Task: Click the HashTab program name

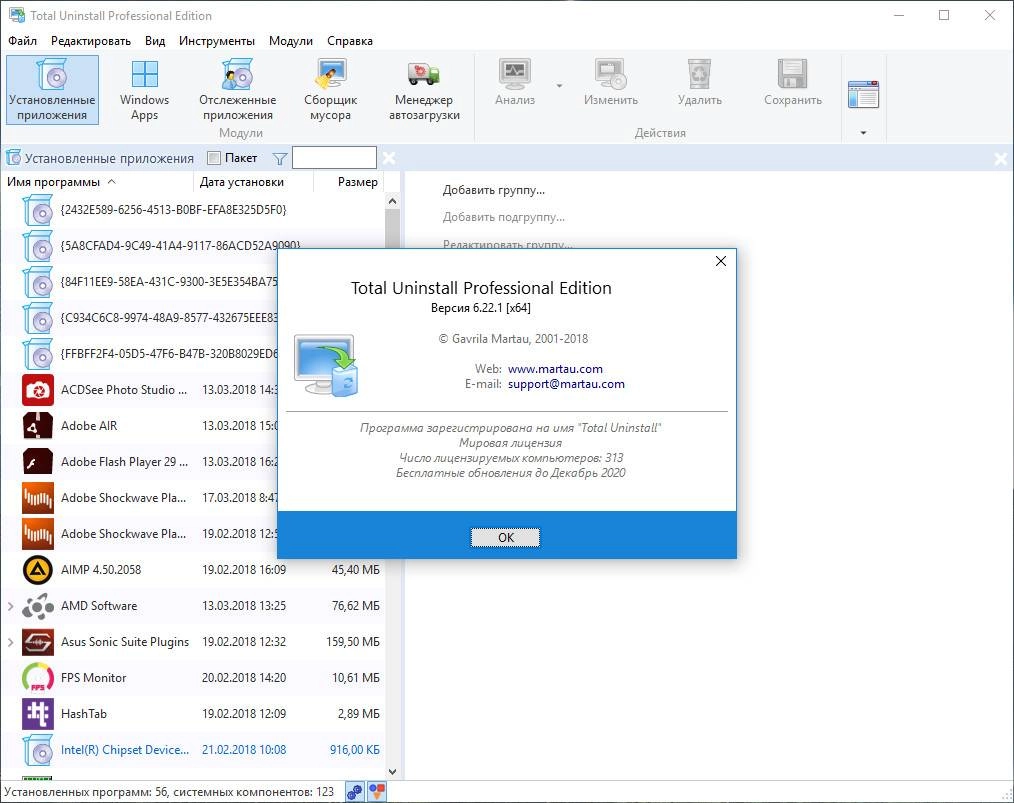Action: pyautogui.click(x=84, y=714)
